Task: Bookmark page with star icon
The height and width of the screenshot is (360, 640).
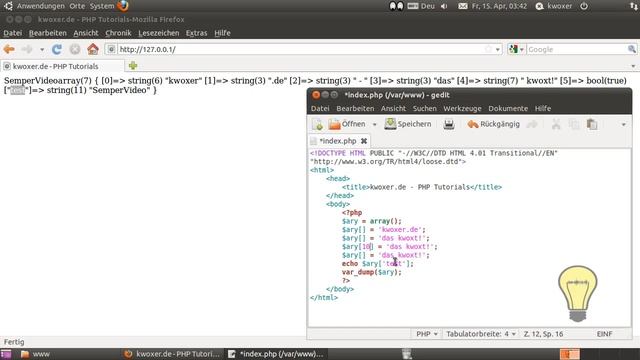Action: coord(488,49)
